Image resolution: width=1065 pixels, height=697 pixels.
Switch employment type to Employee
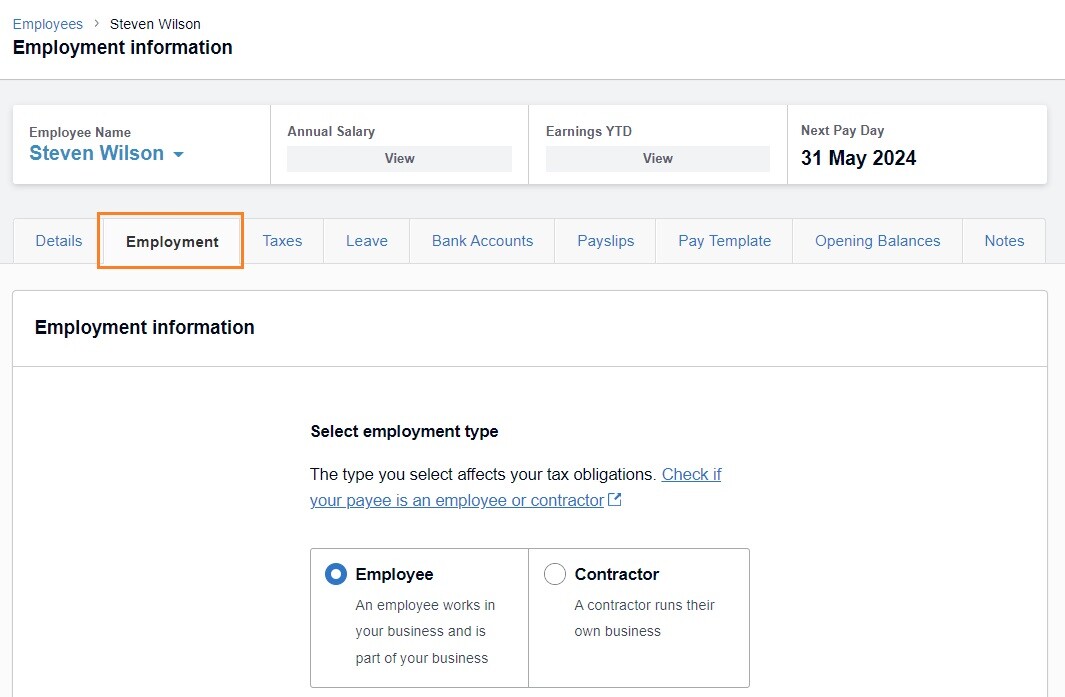[x=336, y=574]
